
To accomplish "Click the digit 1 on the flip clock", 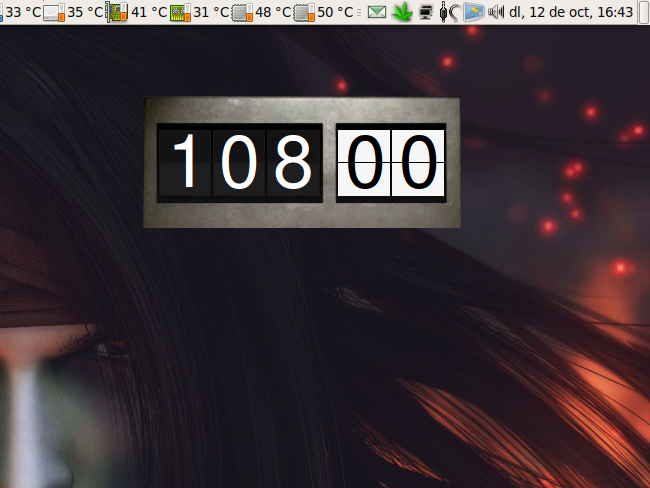I will pyautogui.click(x=184, y=163).
